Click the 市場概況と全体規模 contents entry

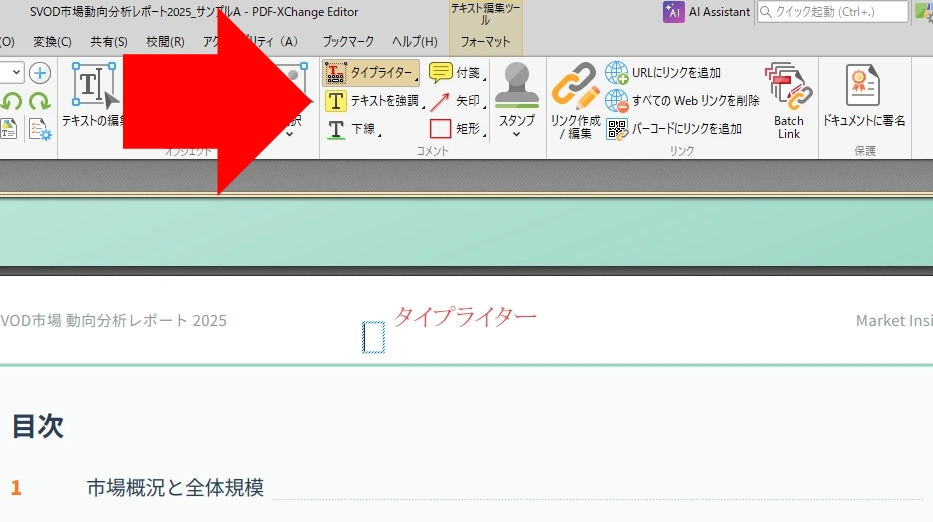point(176,487)
